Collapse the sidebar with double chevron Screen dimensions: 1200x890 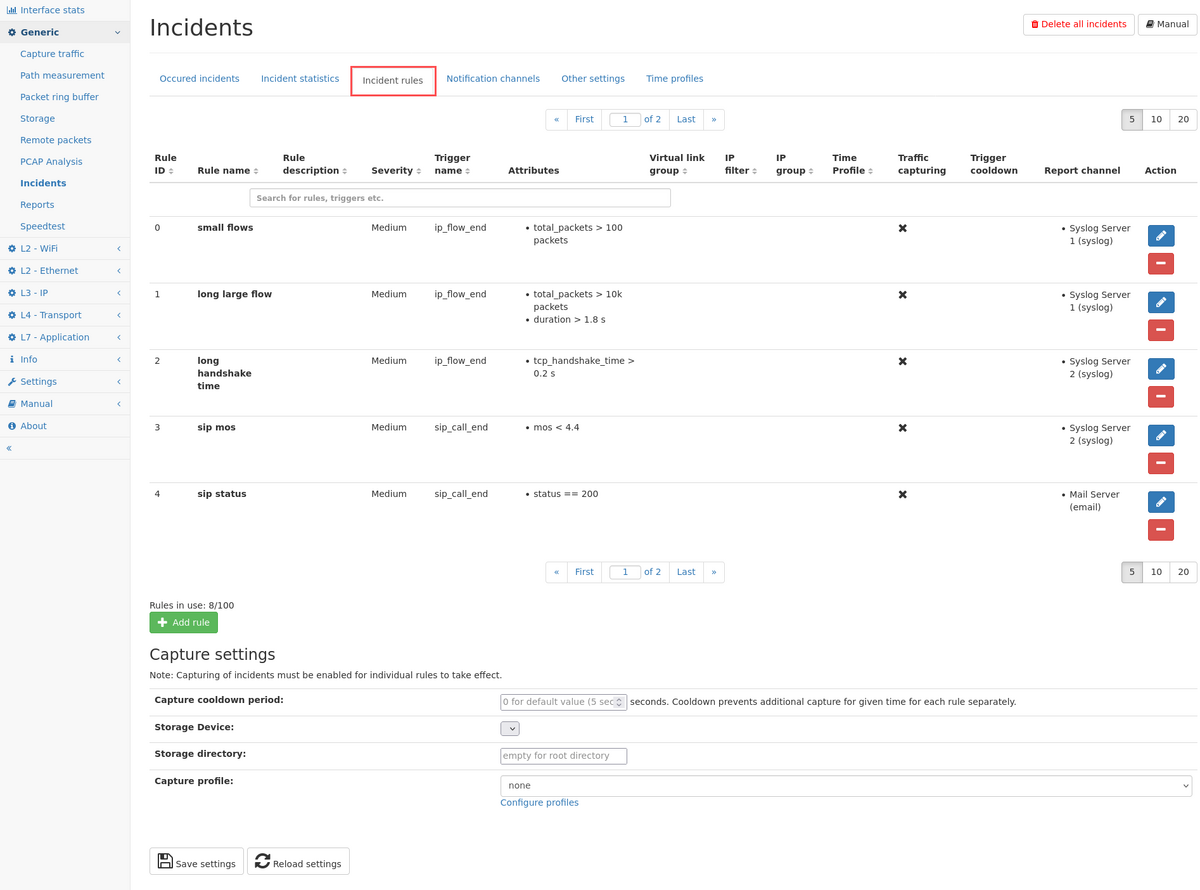(9, 449)
